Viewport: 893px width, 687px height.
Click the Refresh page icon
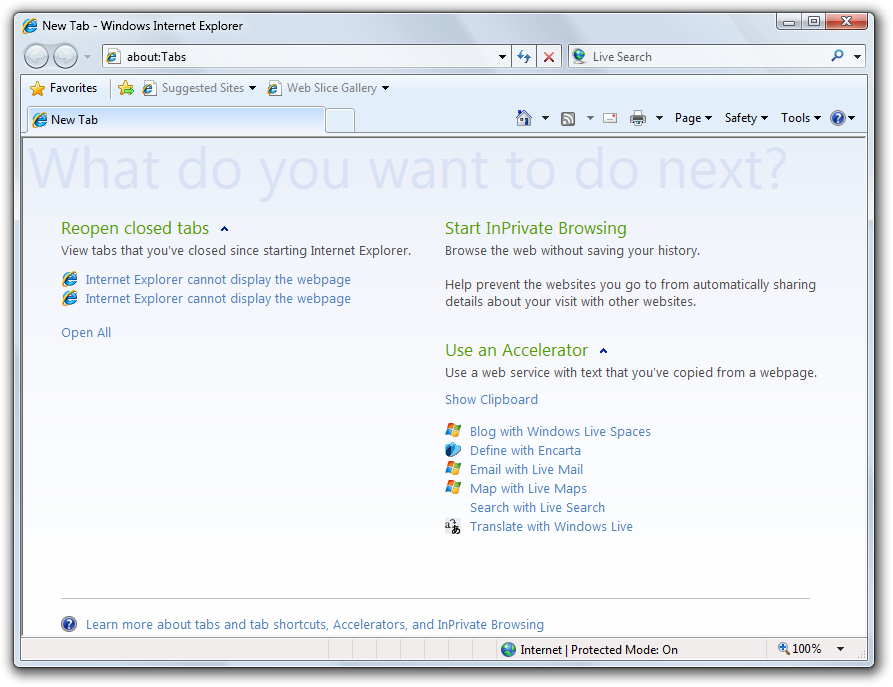pyautogui.click(x=524, y=56)
